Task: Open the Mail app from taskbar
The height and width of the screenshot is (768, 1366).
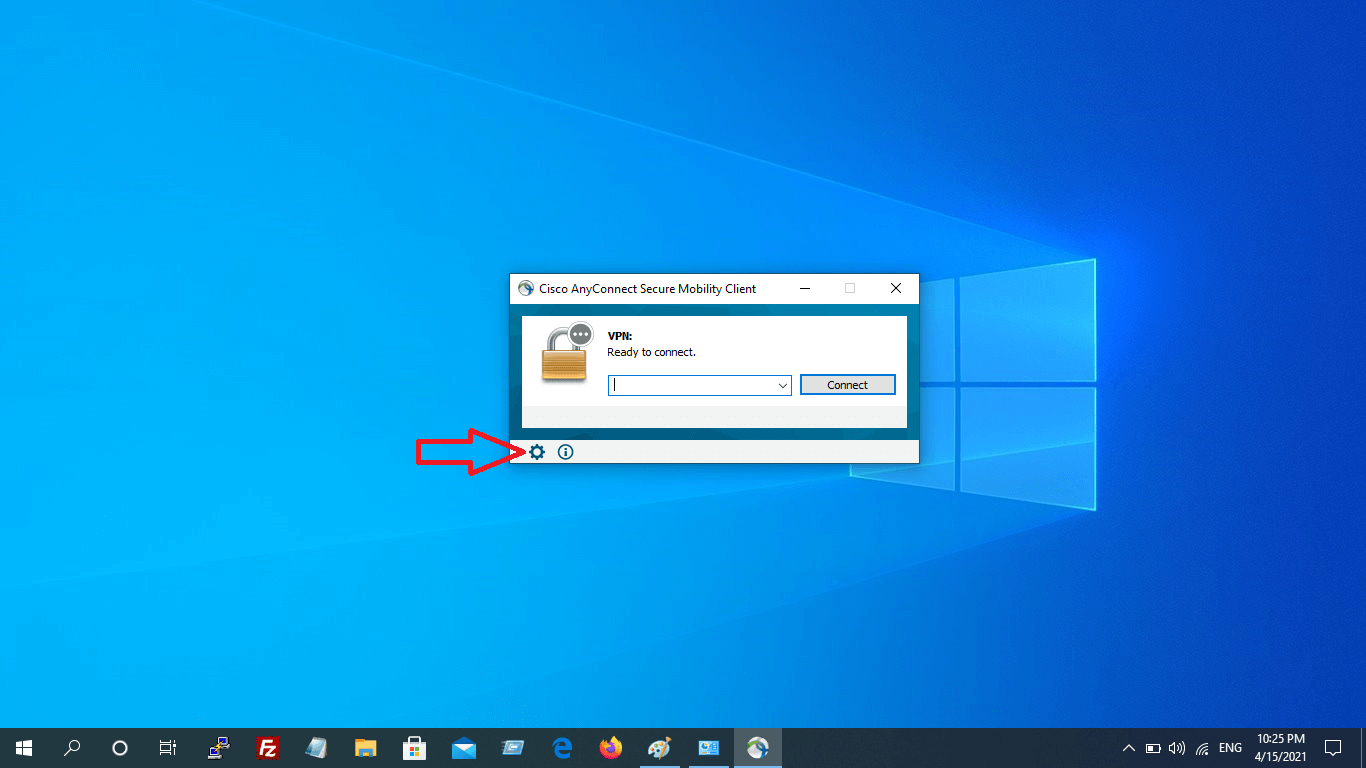Action: (464, 748)
